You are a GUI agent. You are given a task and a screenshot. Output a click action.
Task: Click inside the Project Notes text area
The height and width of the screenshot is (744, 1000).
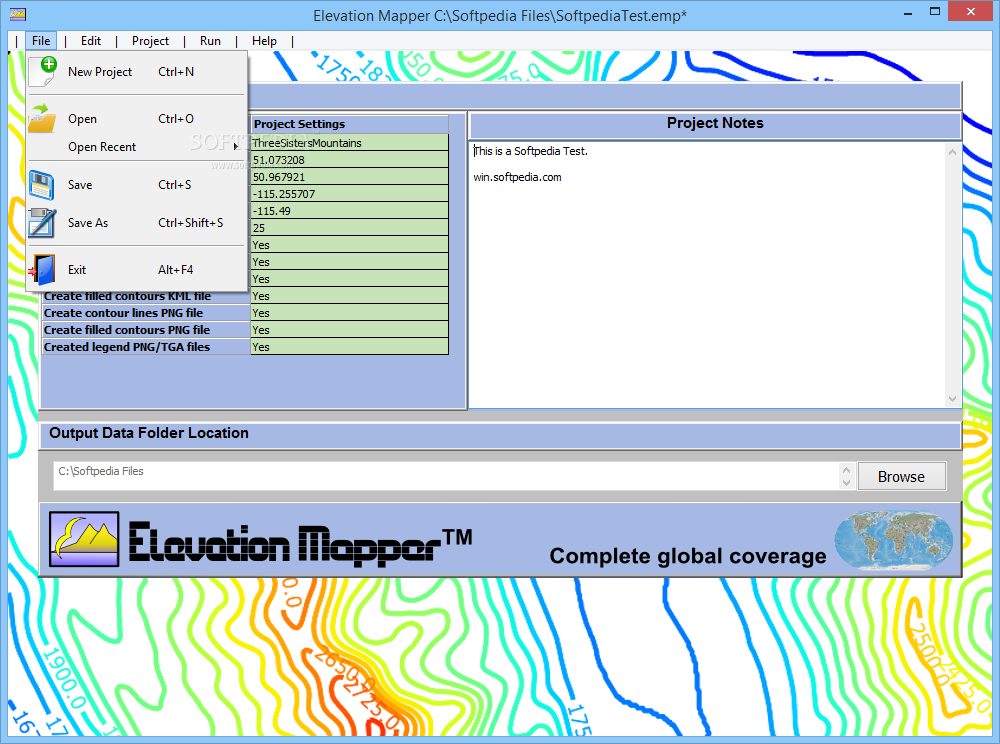tap(708, 275)
